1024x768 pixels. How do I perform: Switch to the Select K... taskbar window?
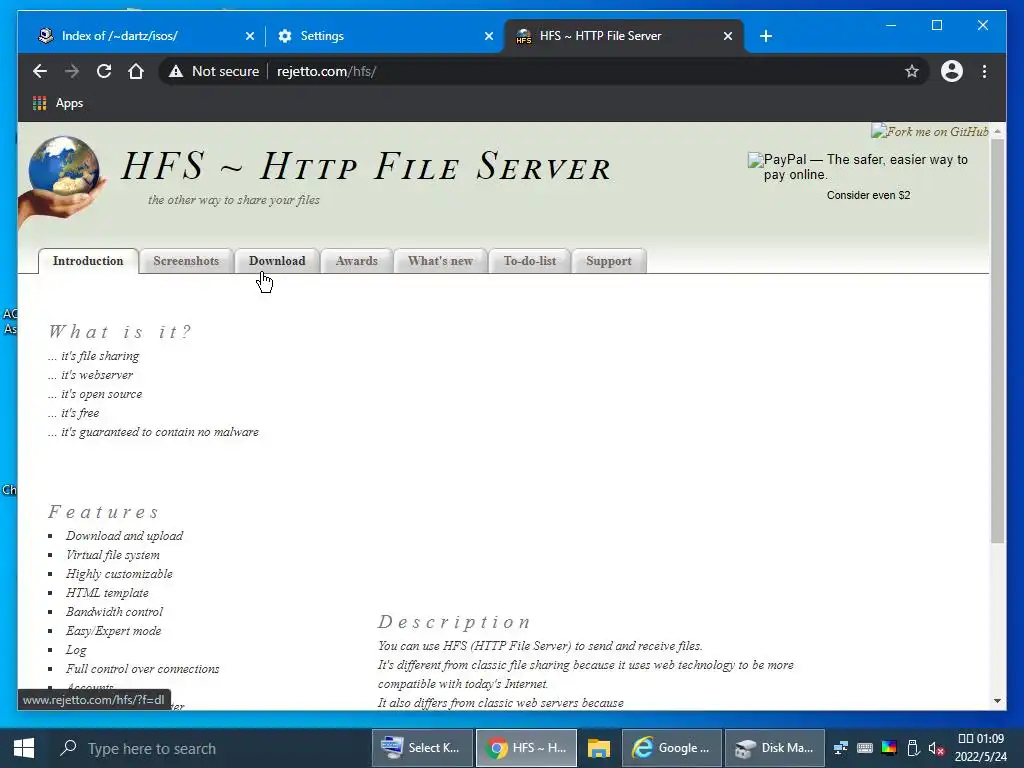422,748
